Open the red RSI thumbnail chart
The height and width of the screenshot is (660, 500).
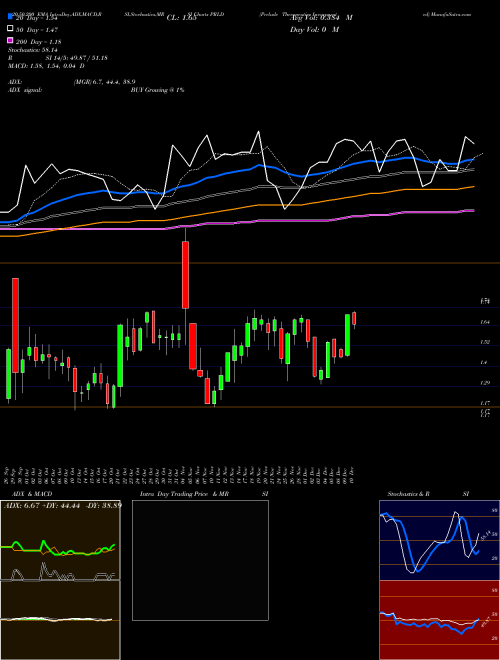(x=439, y=620)
